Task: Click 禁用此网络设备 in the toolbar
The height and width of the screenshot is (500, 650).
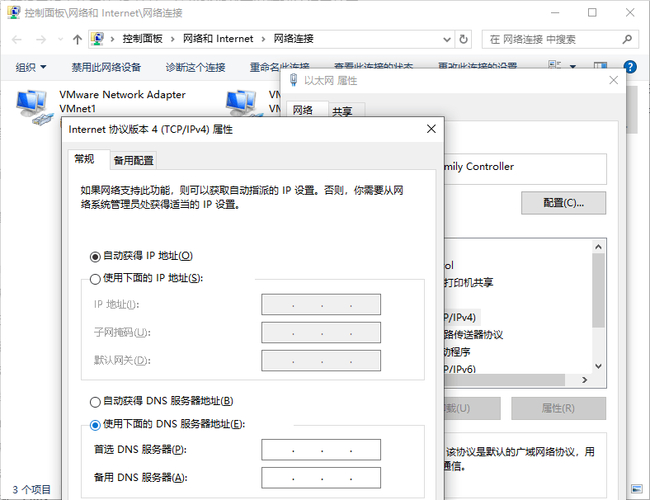Action: point(106,67)
